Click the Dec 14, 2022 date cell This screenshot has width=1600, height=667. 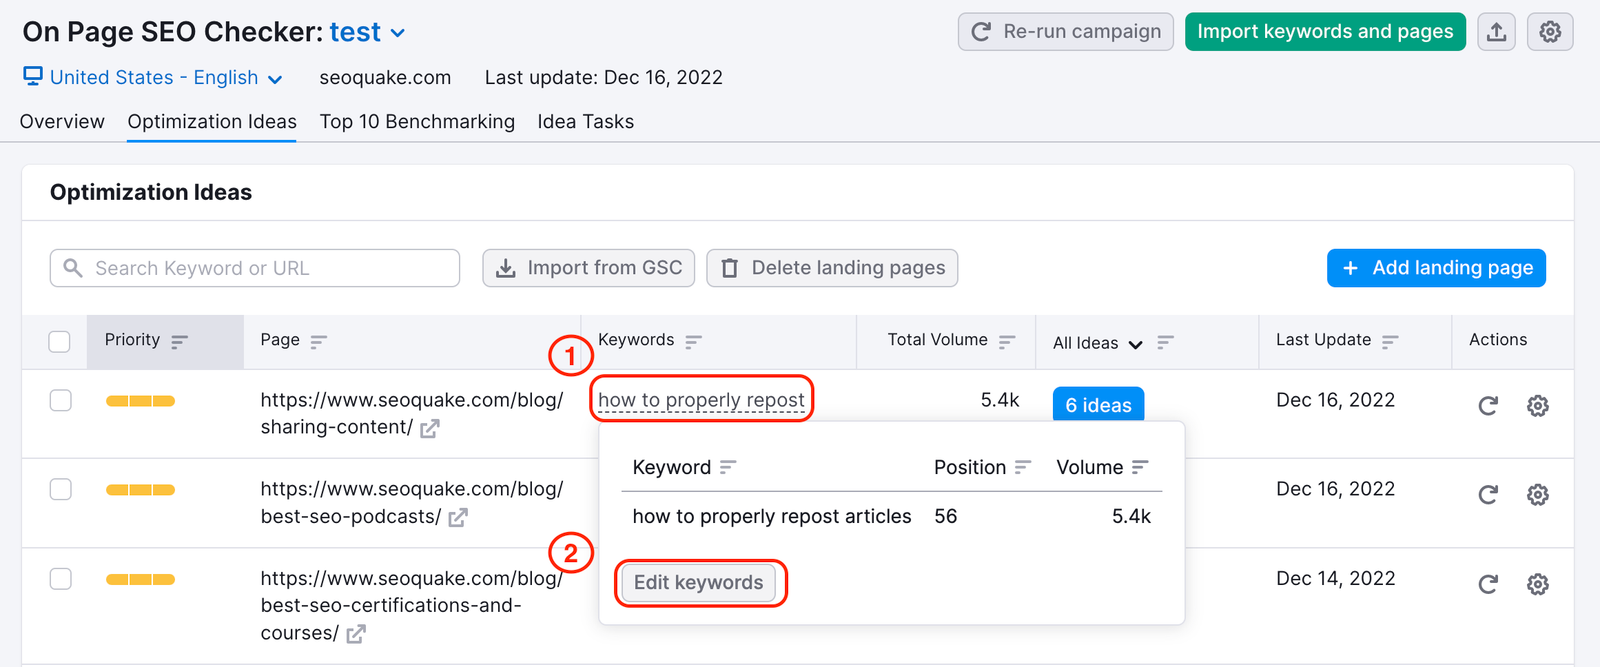click(x=1335, y=578)
